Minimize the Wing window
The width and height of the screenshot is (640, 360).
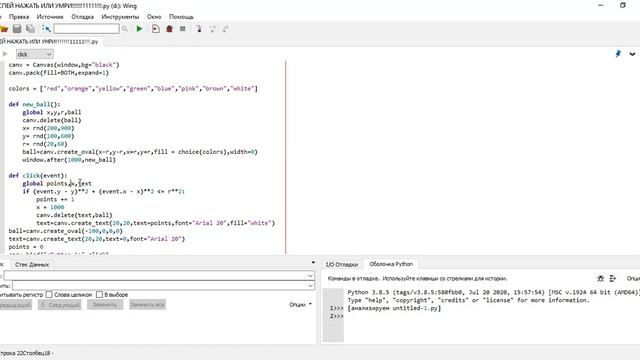601,5
